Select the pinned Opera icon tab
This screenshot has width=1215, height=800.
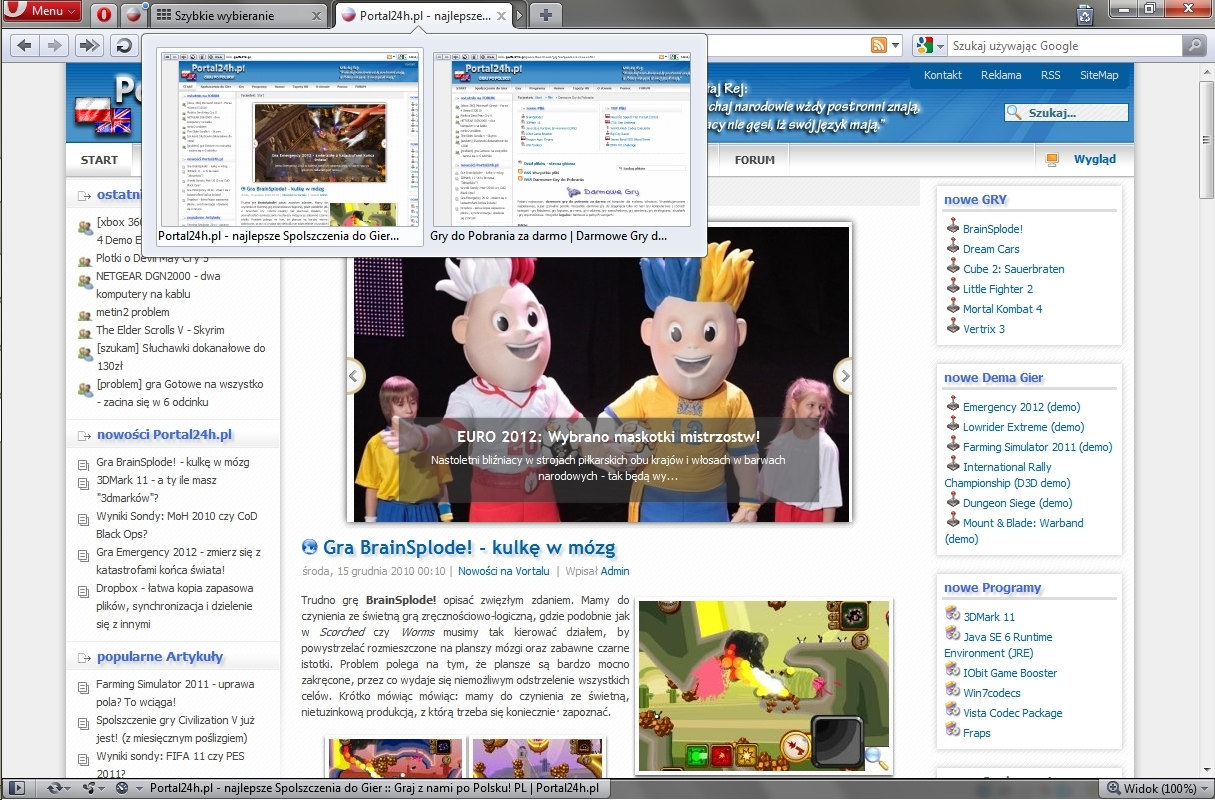coord(105,15)
